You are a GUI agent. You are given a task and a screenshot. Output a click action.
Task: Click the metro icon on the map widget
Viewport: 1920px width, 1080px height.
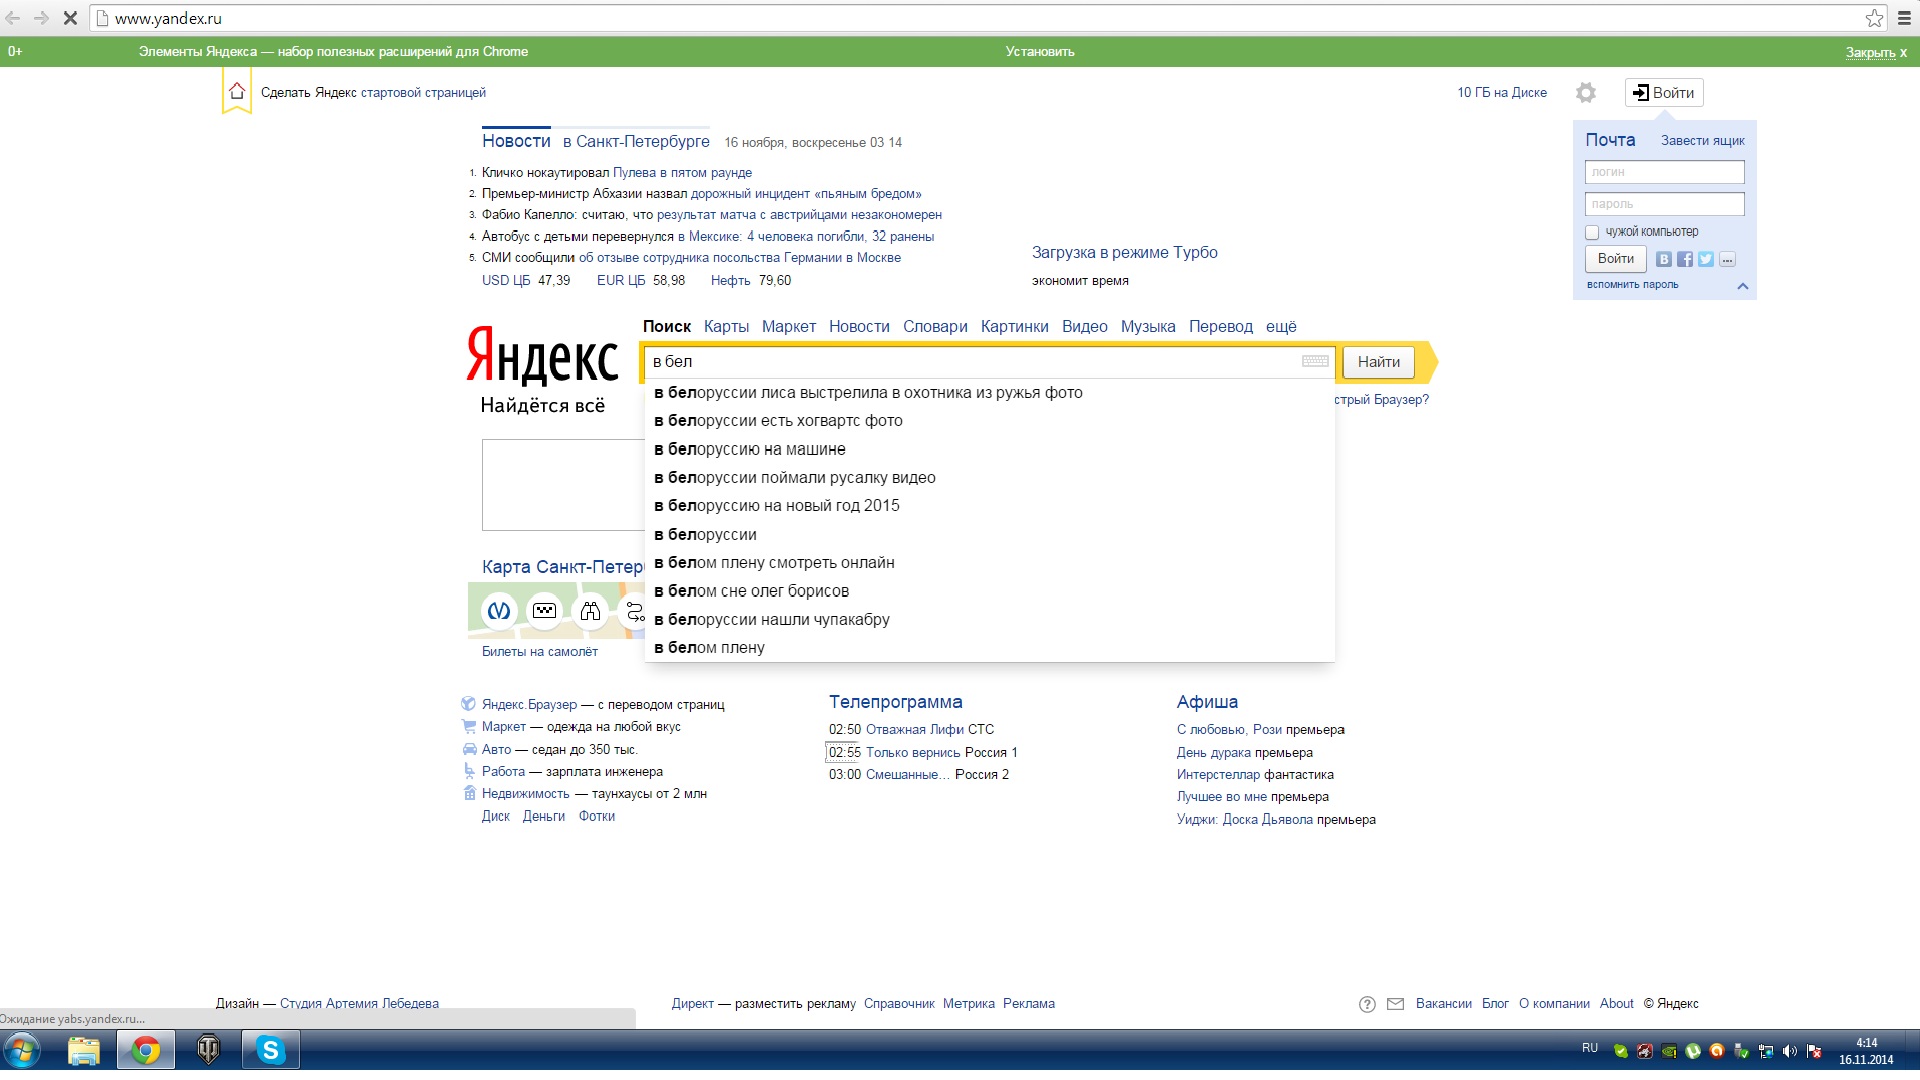coord(499,610)
